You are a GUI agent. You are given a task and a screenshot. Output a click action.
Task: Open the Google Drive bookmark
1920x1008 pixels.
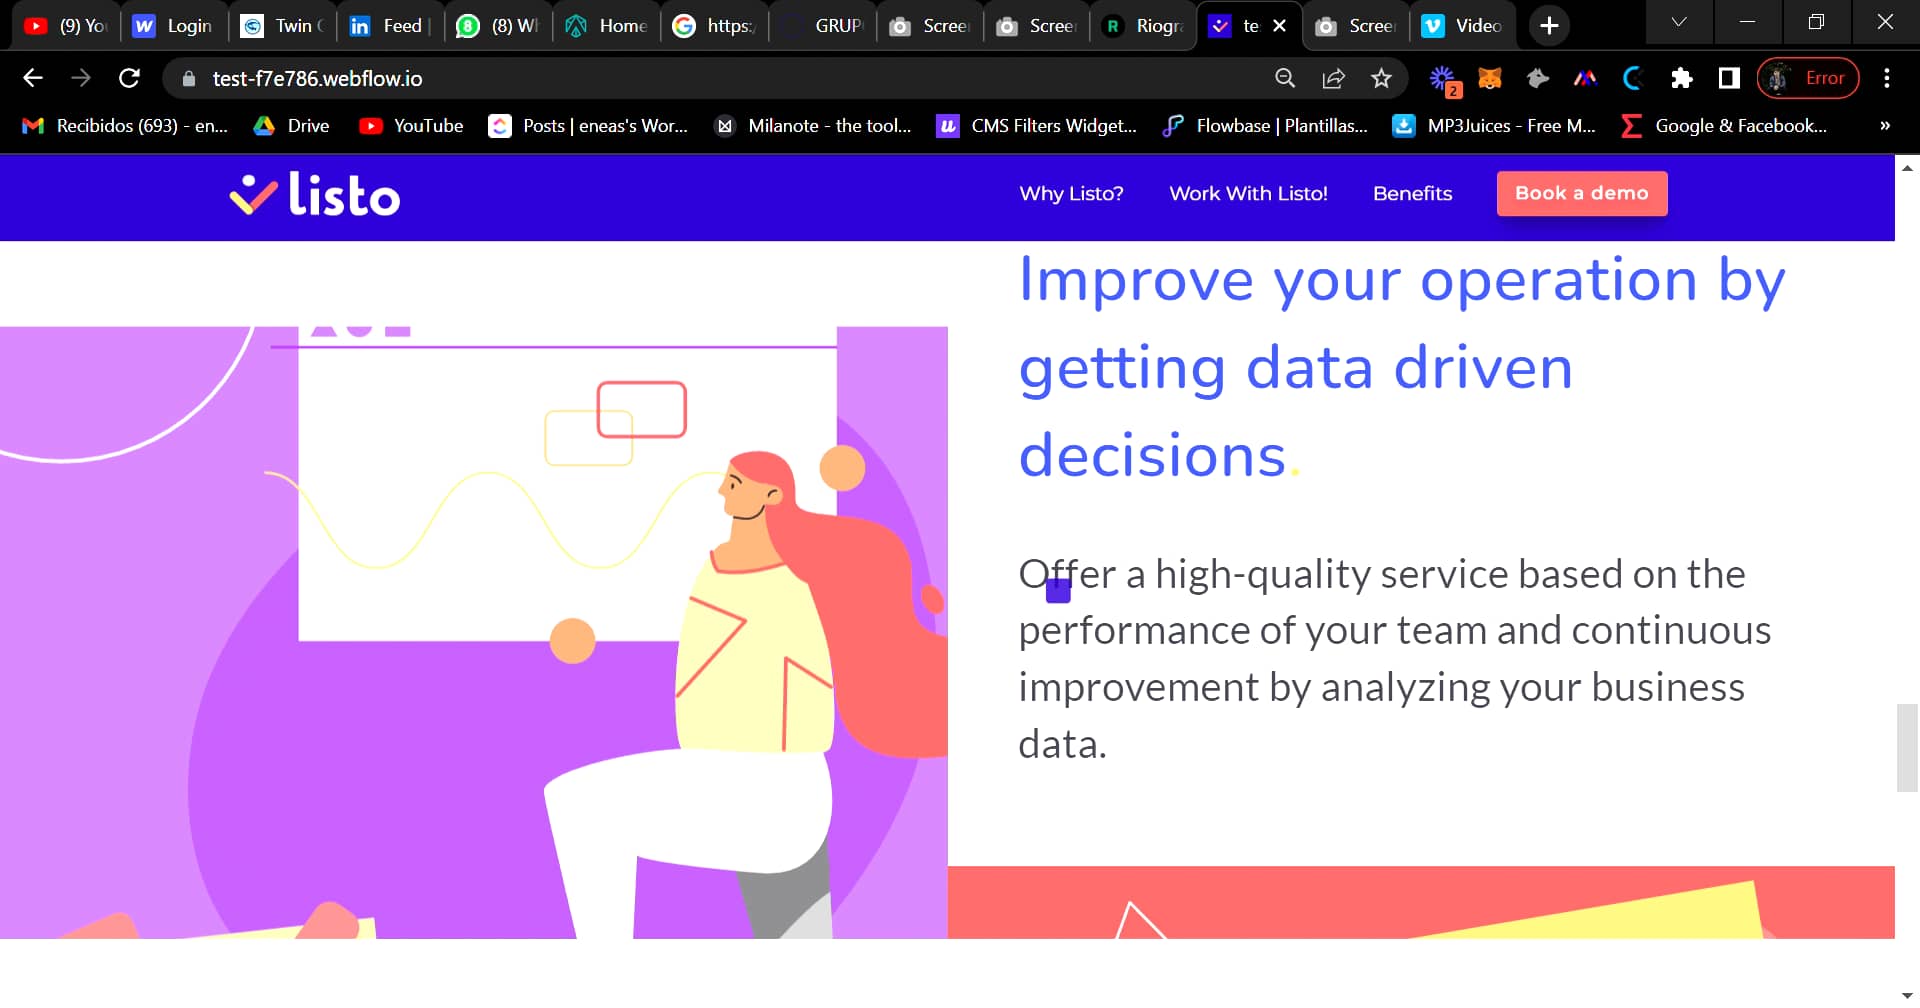tap(290, 126)
